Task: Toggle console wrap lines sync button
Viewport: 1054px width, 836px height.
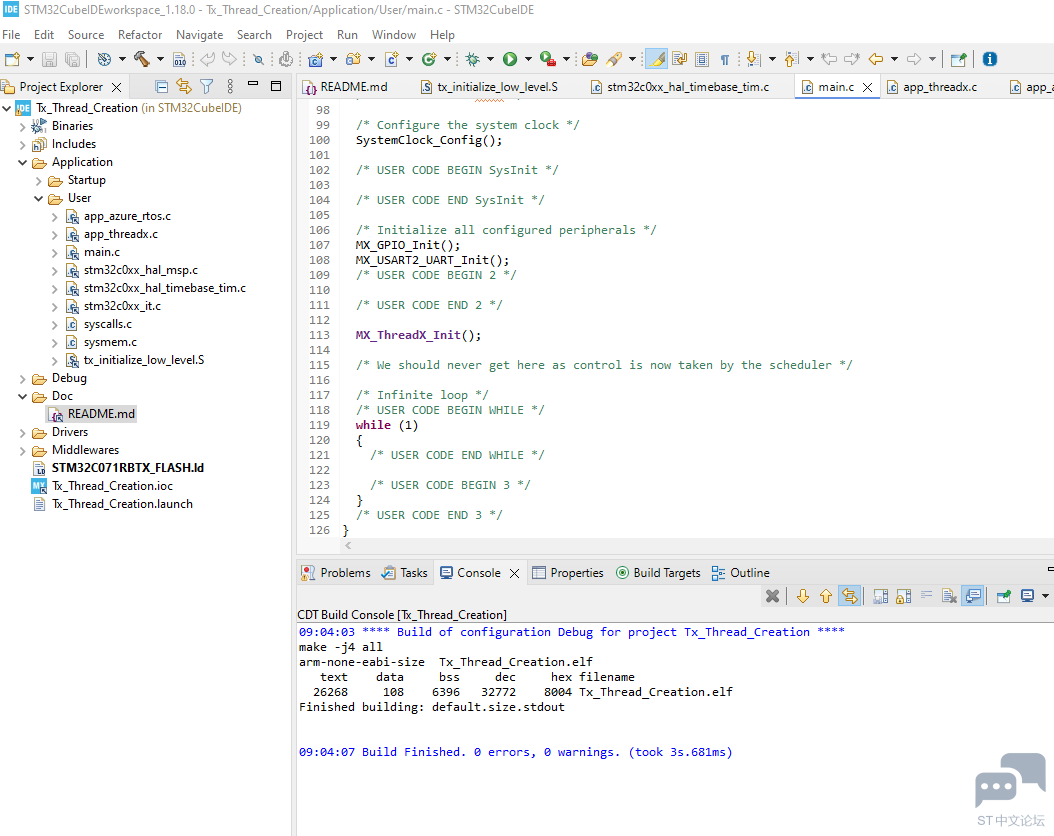Action: [x=850, y=596]
